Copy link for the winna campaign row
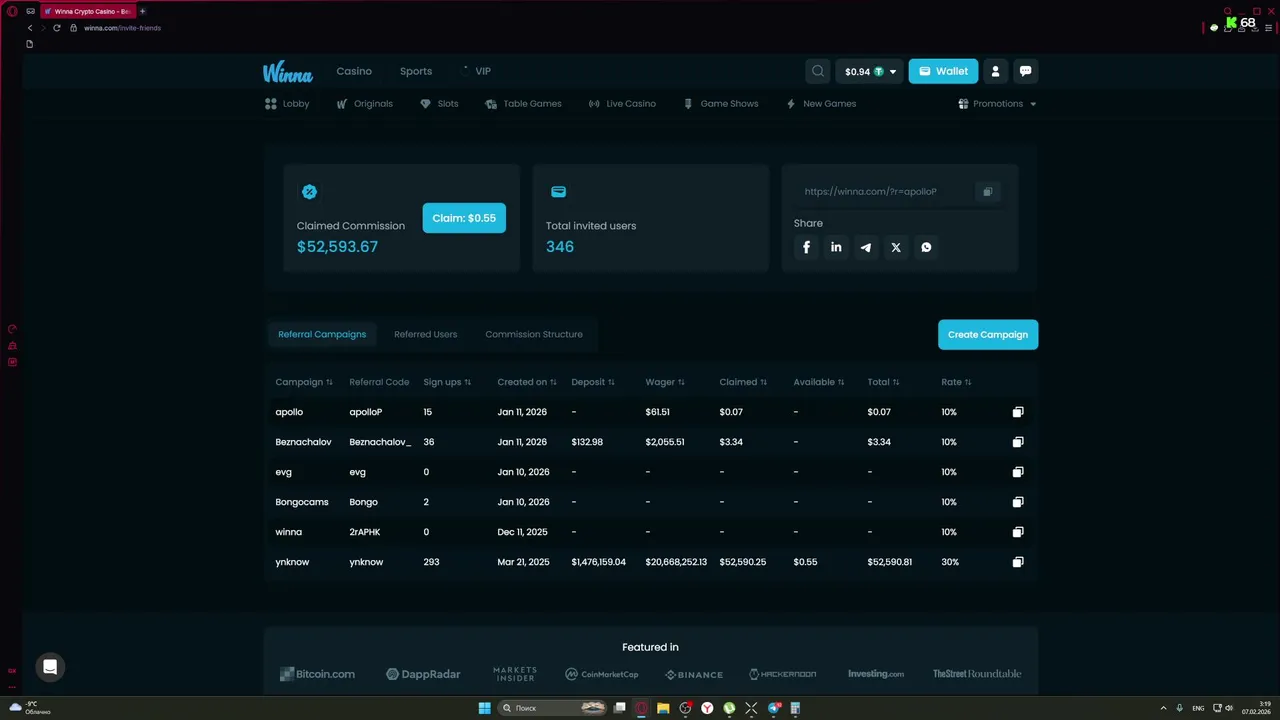1280x720 pixels. tap(1018, 532)
